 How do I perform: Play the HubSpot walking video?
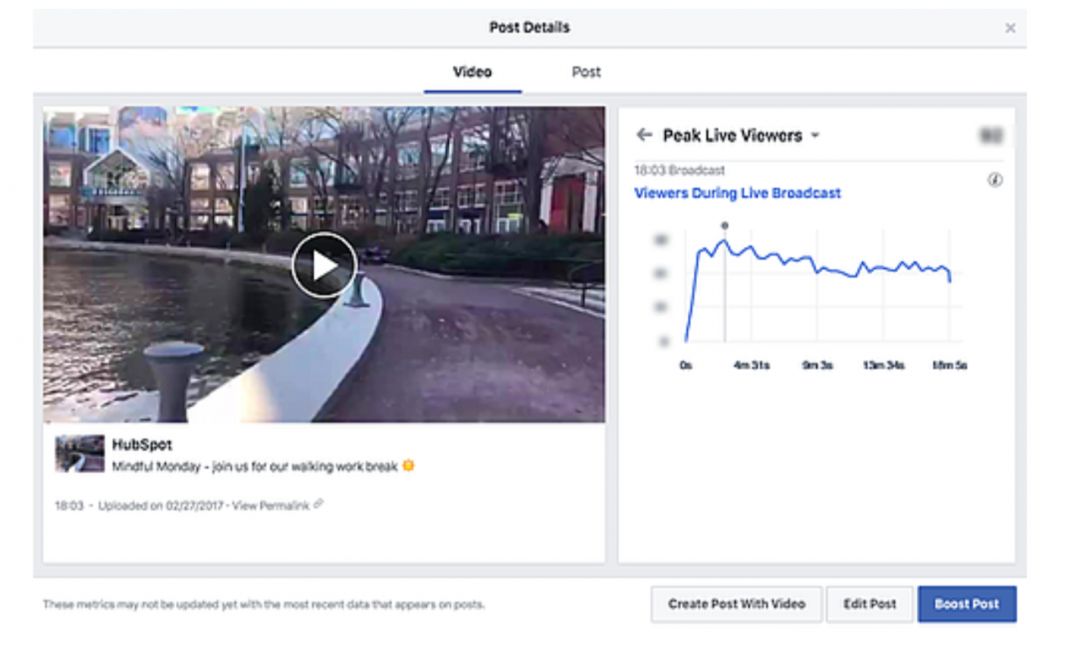[323, 265]
